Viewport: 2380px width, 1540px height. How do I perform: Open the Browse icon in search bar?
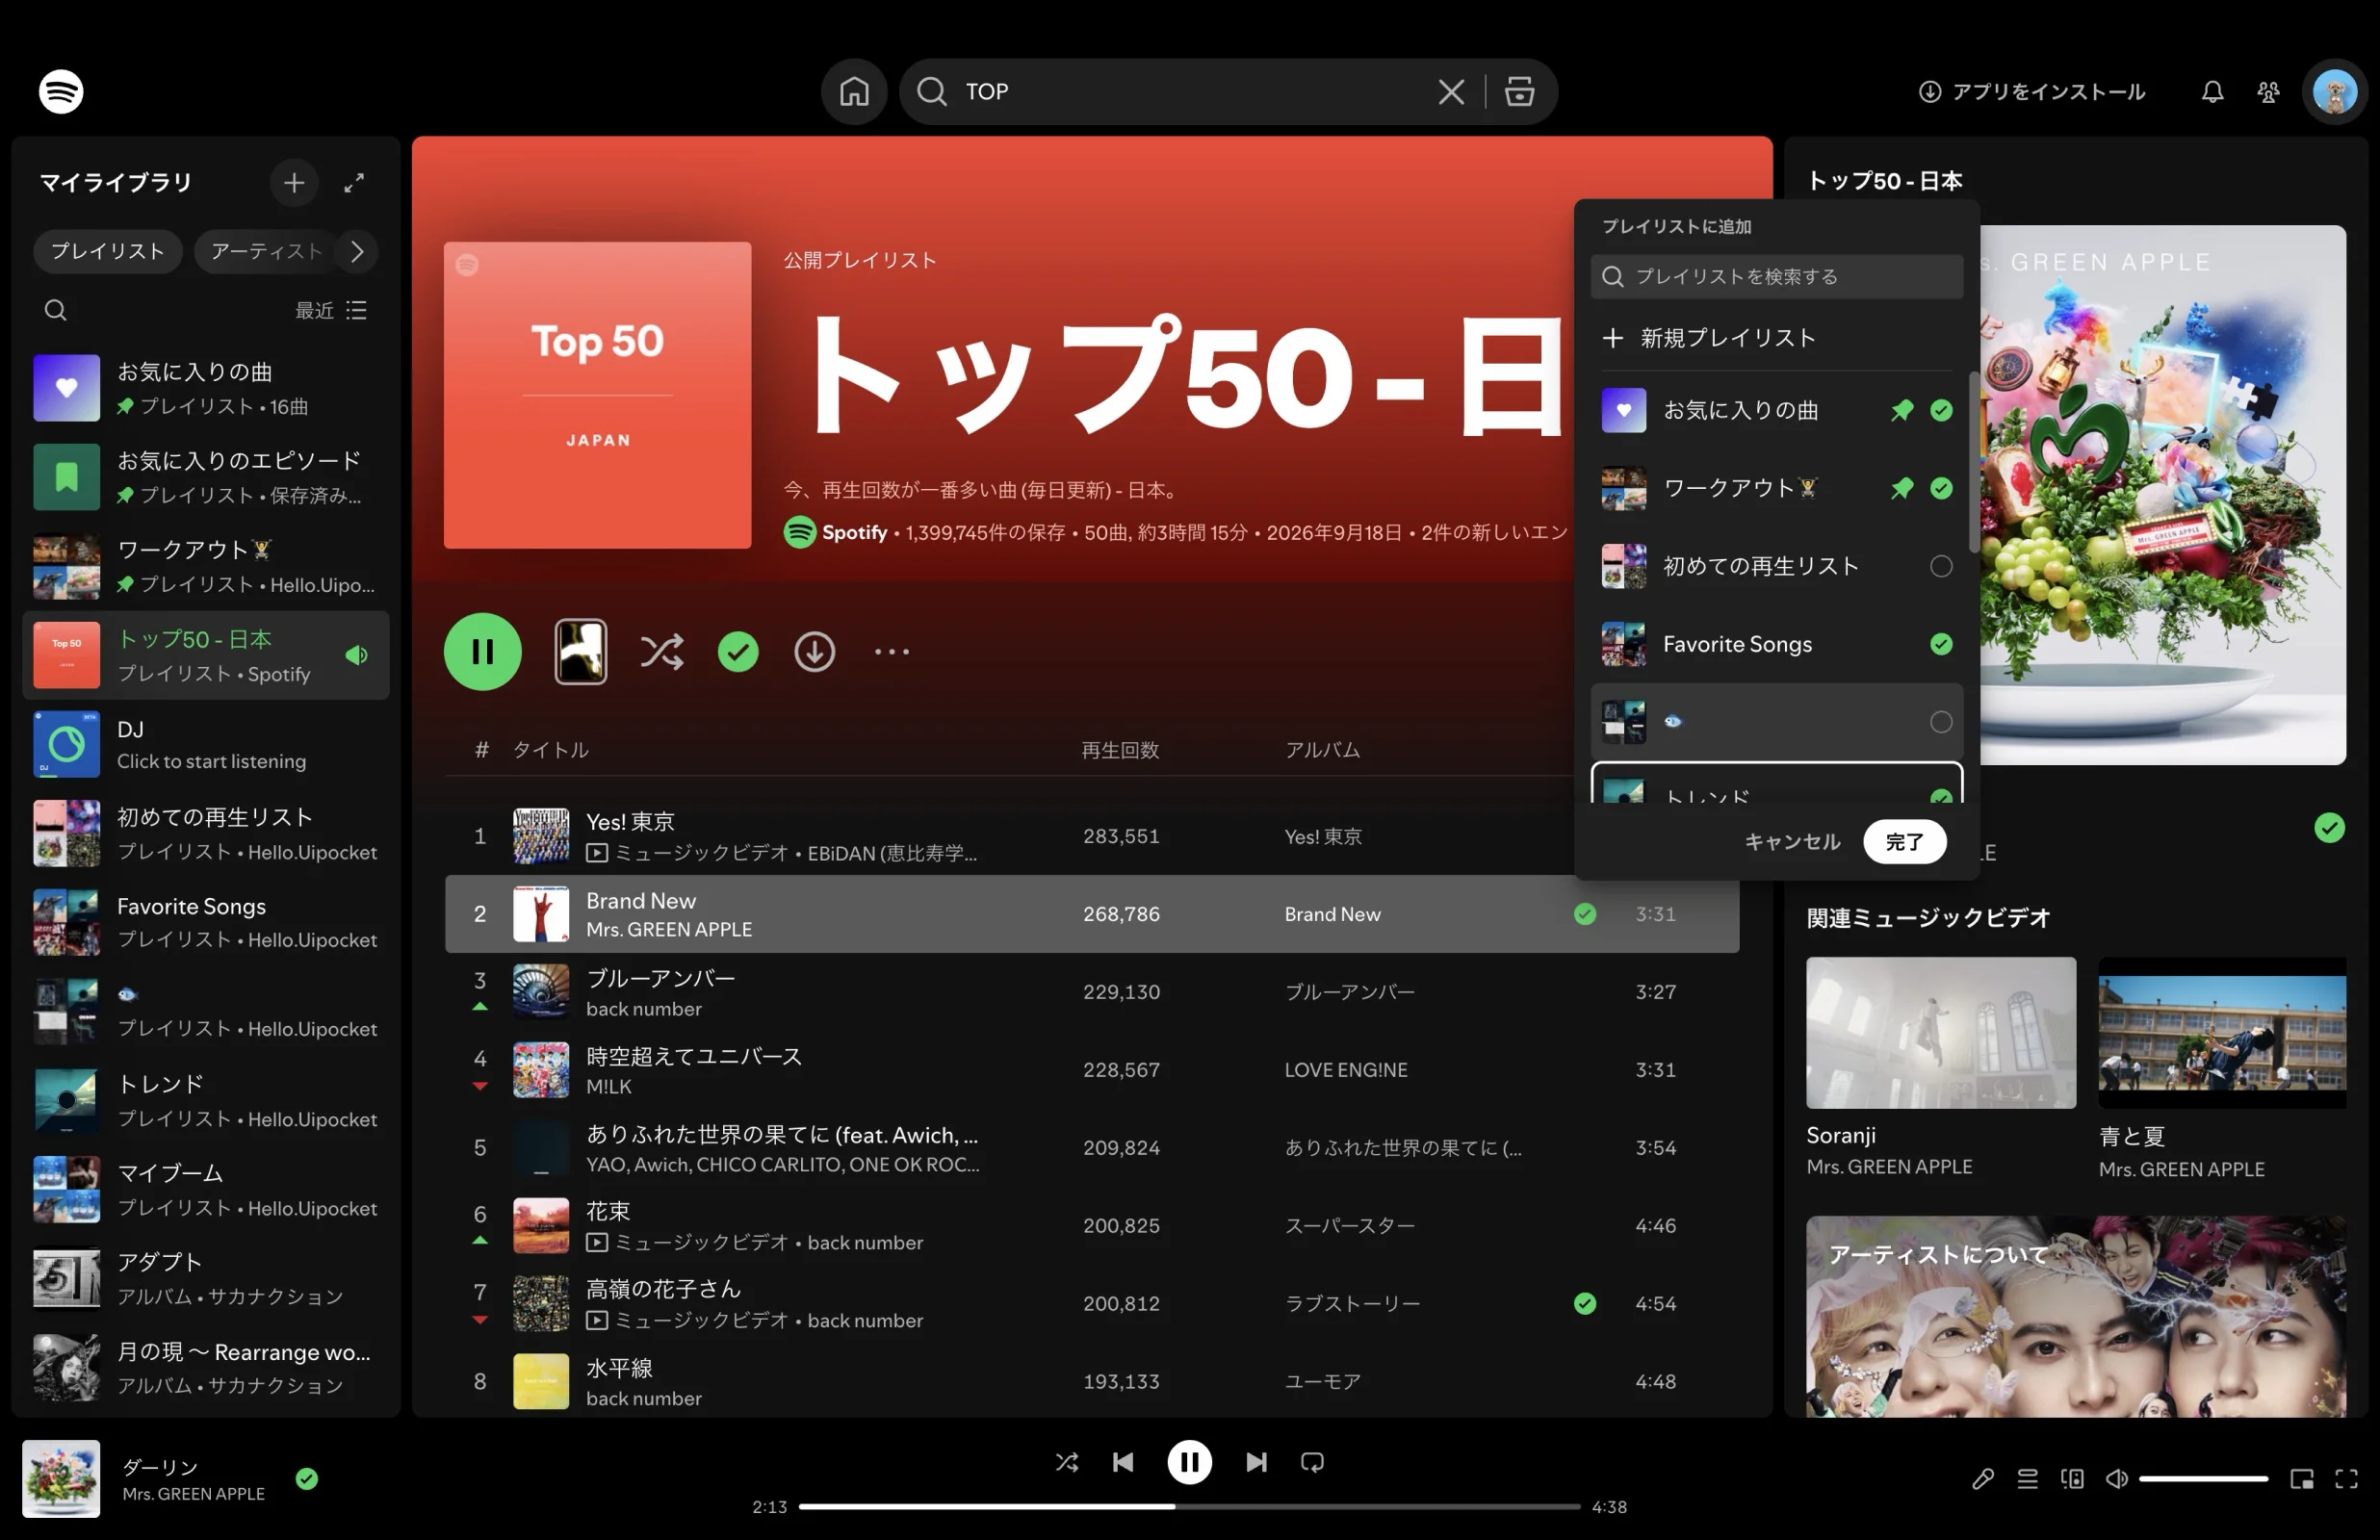pyautogui.click(x=1519, y=91)
